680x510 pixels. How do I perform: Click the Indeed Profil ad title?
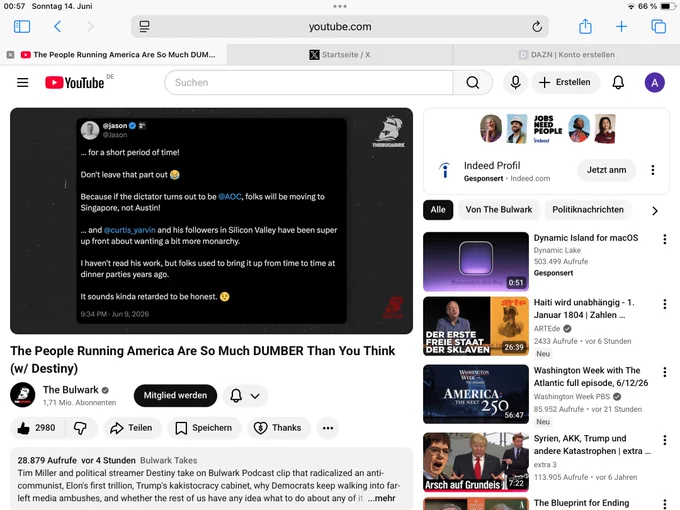click(492, 166)
